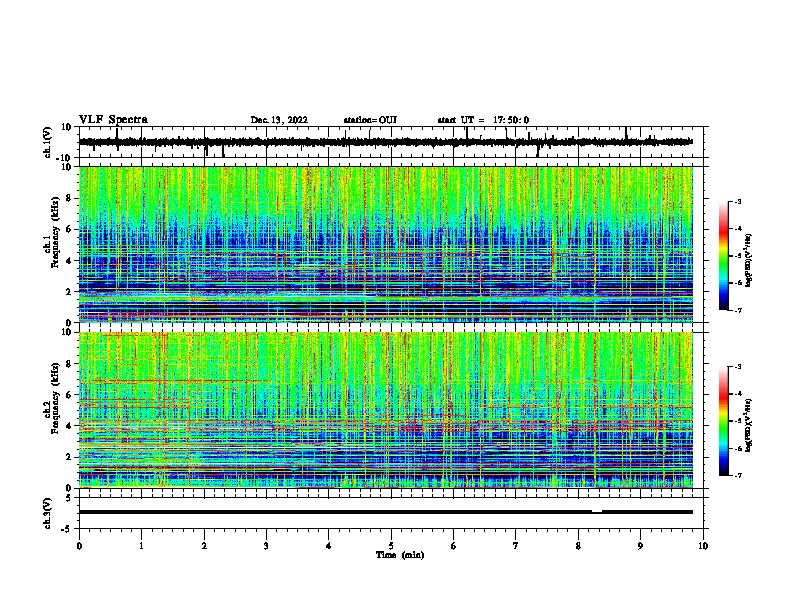792x612 pixels.
Task: Click inside the ch.2 spectrogram panel
Action: pyautogui.click(x=386, y=410)
